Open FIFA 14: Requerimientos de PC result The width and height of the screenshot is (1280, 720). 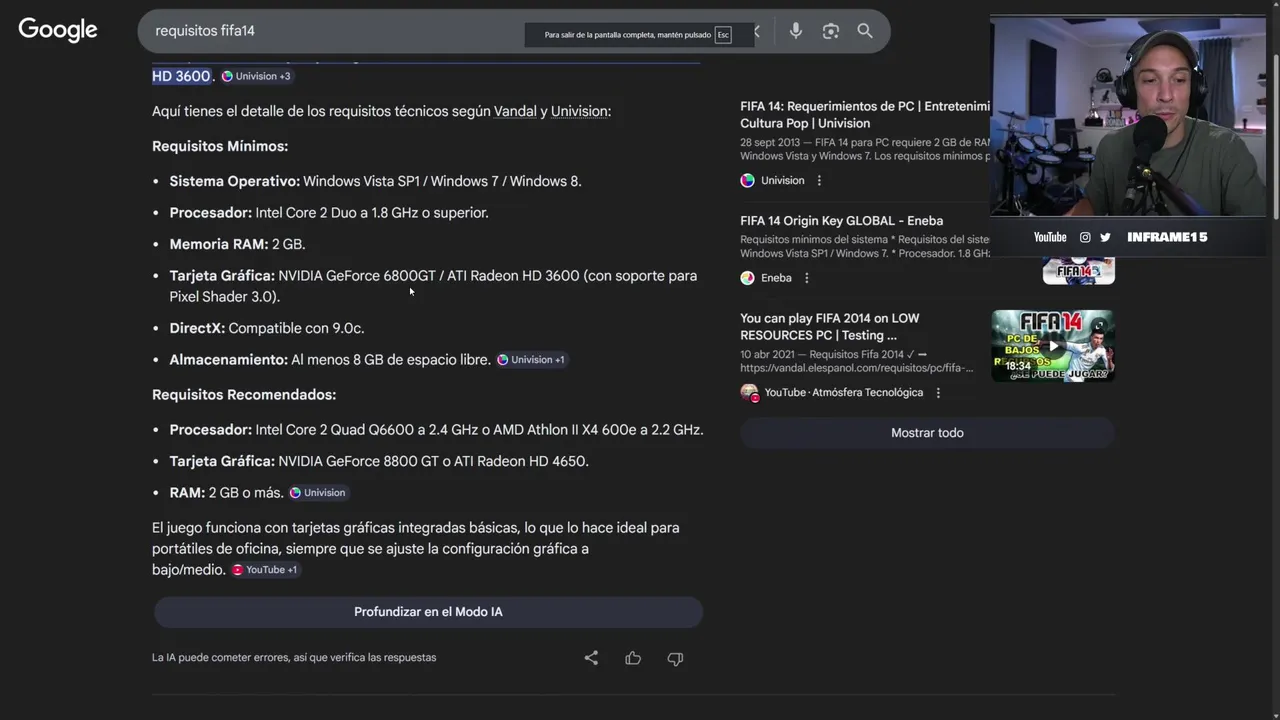pos(865,114)
